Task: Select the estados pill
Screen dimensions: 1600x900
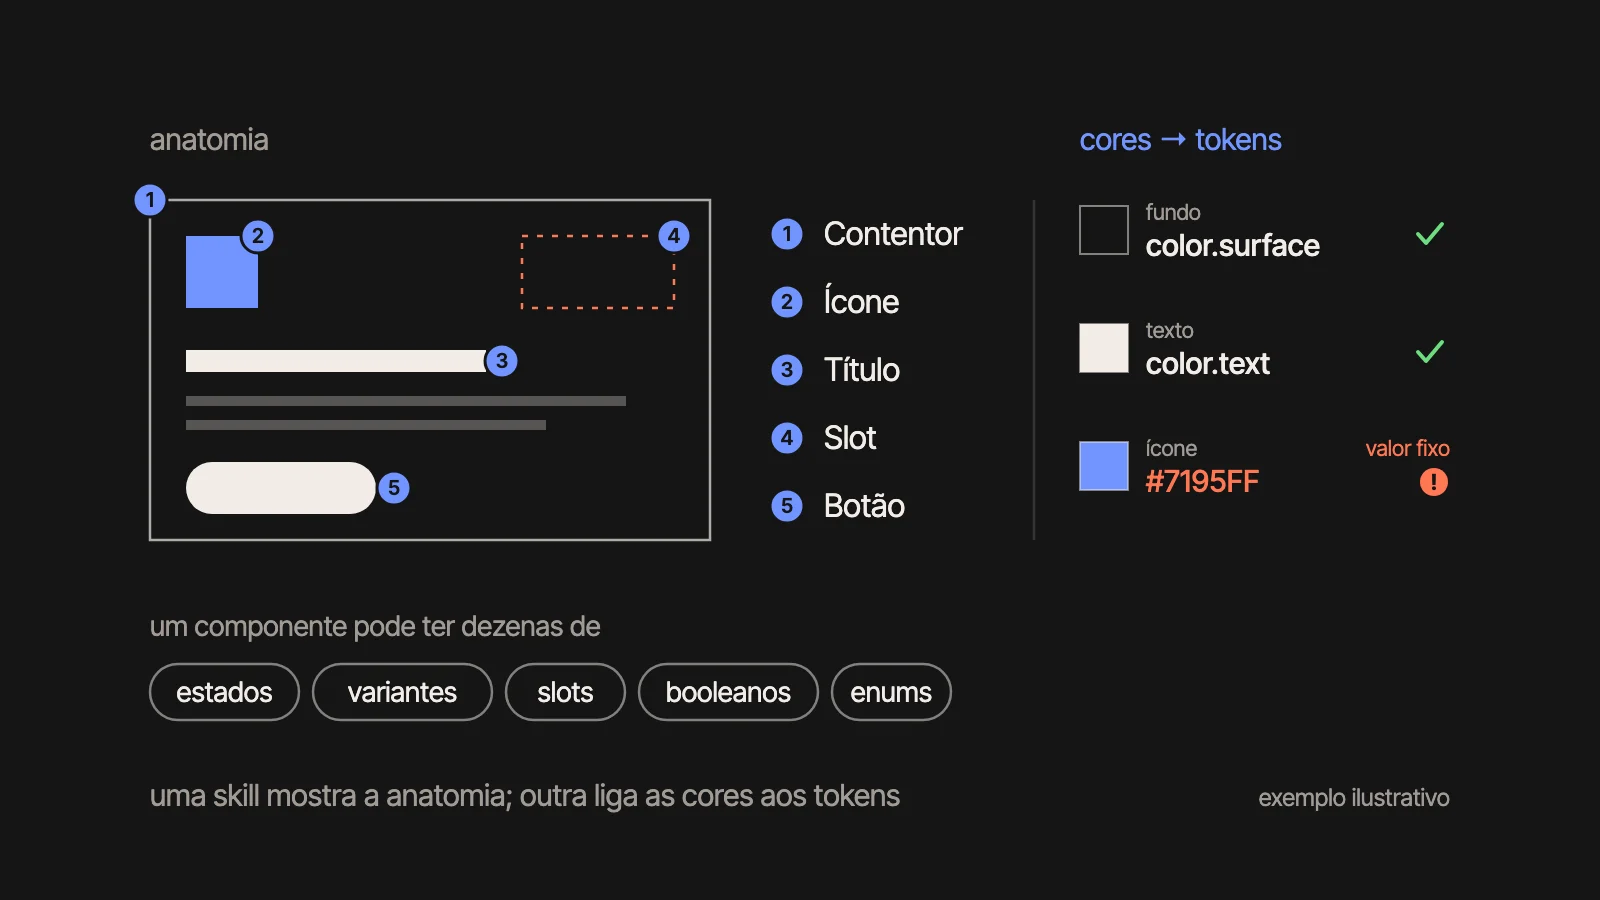Action: (x=224, y=692)
